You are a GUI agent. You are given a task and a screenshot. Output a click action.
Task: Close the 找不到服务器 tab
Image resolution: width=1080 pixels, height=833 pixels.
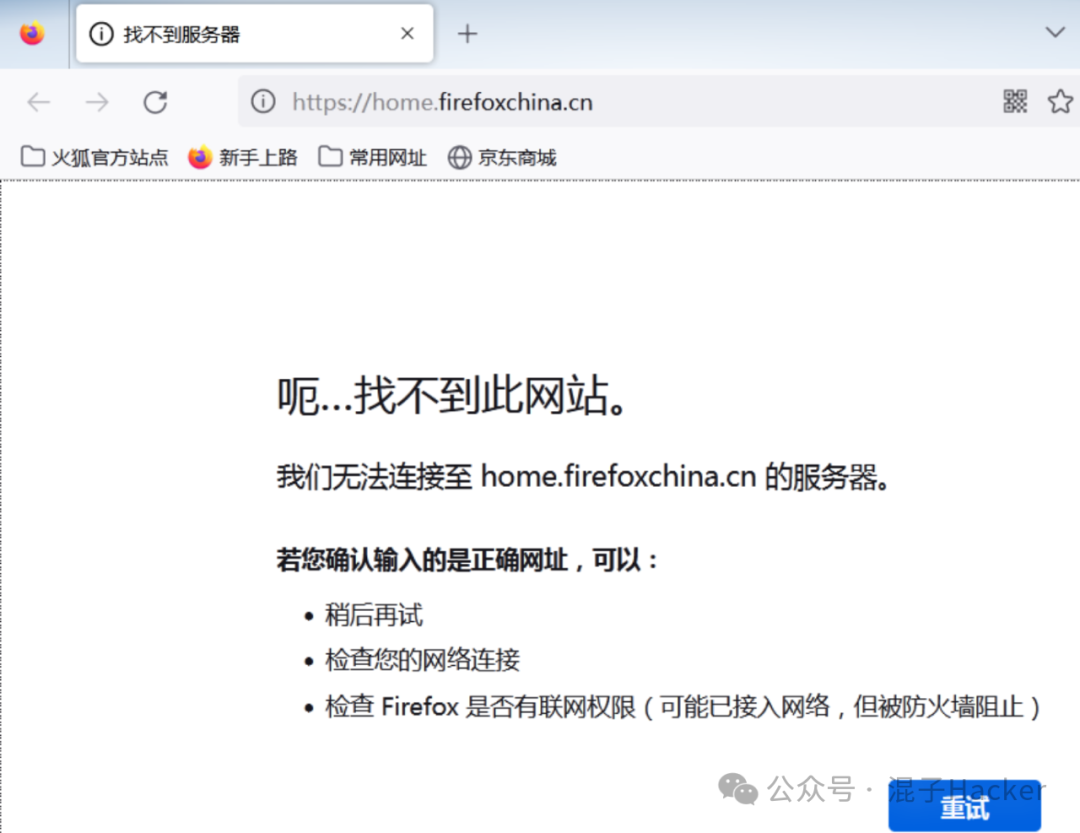point(407,33)
